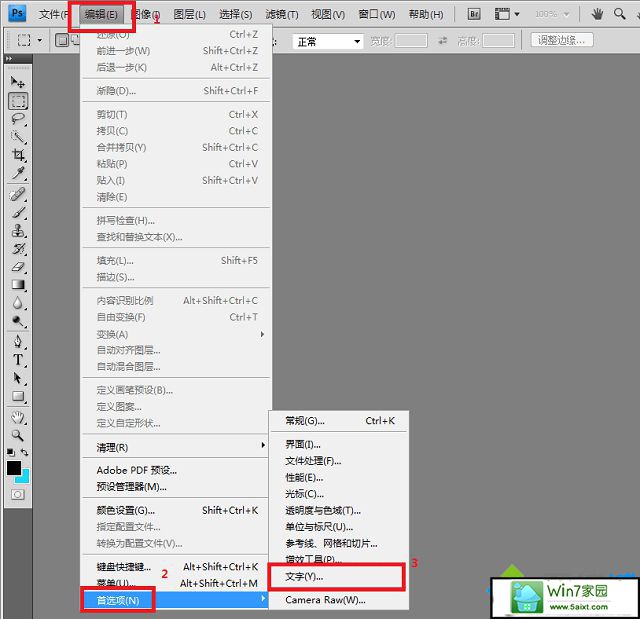The image size is (640, 619).
Task: Select the Gradient tool
Action: pos(18,285)
